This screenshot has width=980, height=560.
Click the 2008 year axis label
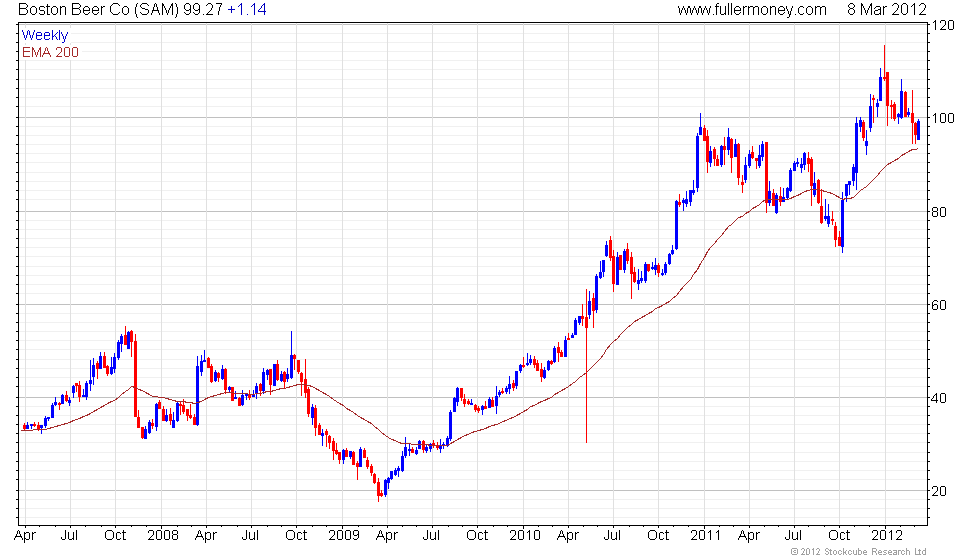162,536
